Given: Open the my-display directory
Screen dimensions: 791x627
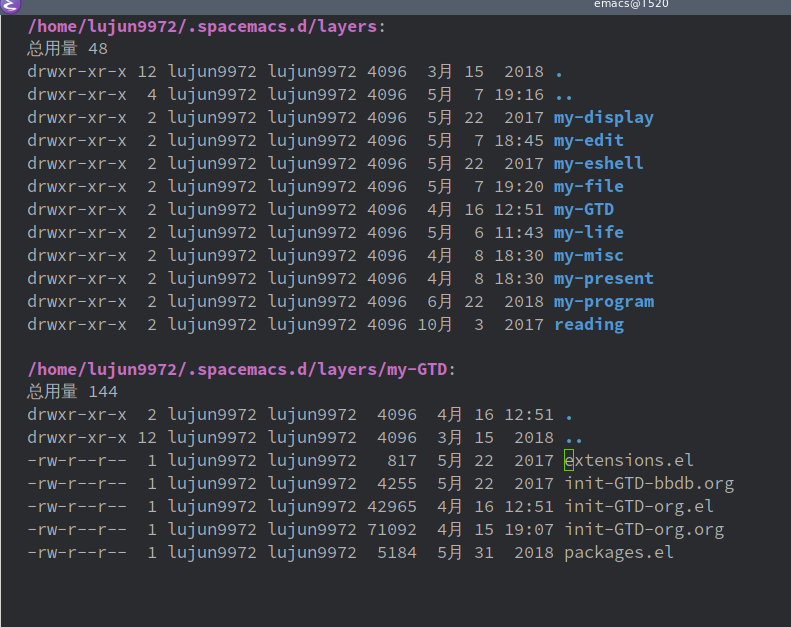Looking at the screenshot, I should click(603, 118).
